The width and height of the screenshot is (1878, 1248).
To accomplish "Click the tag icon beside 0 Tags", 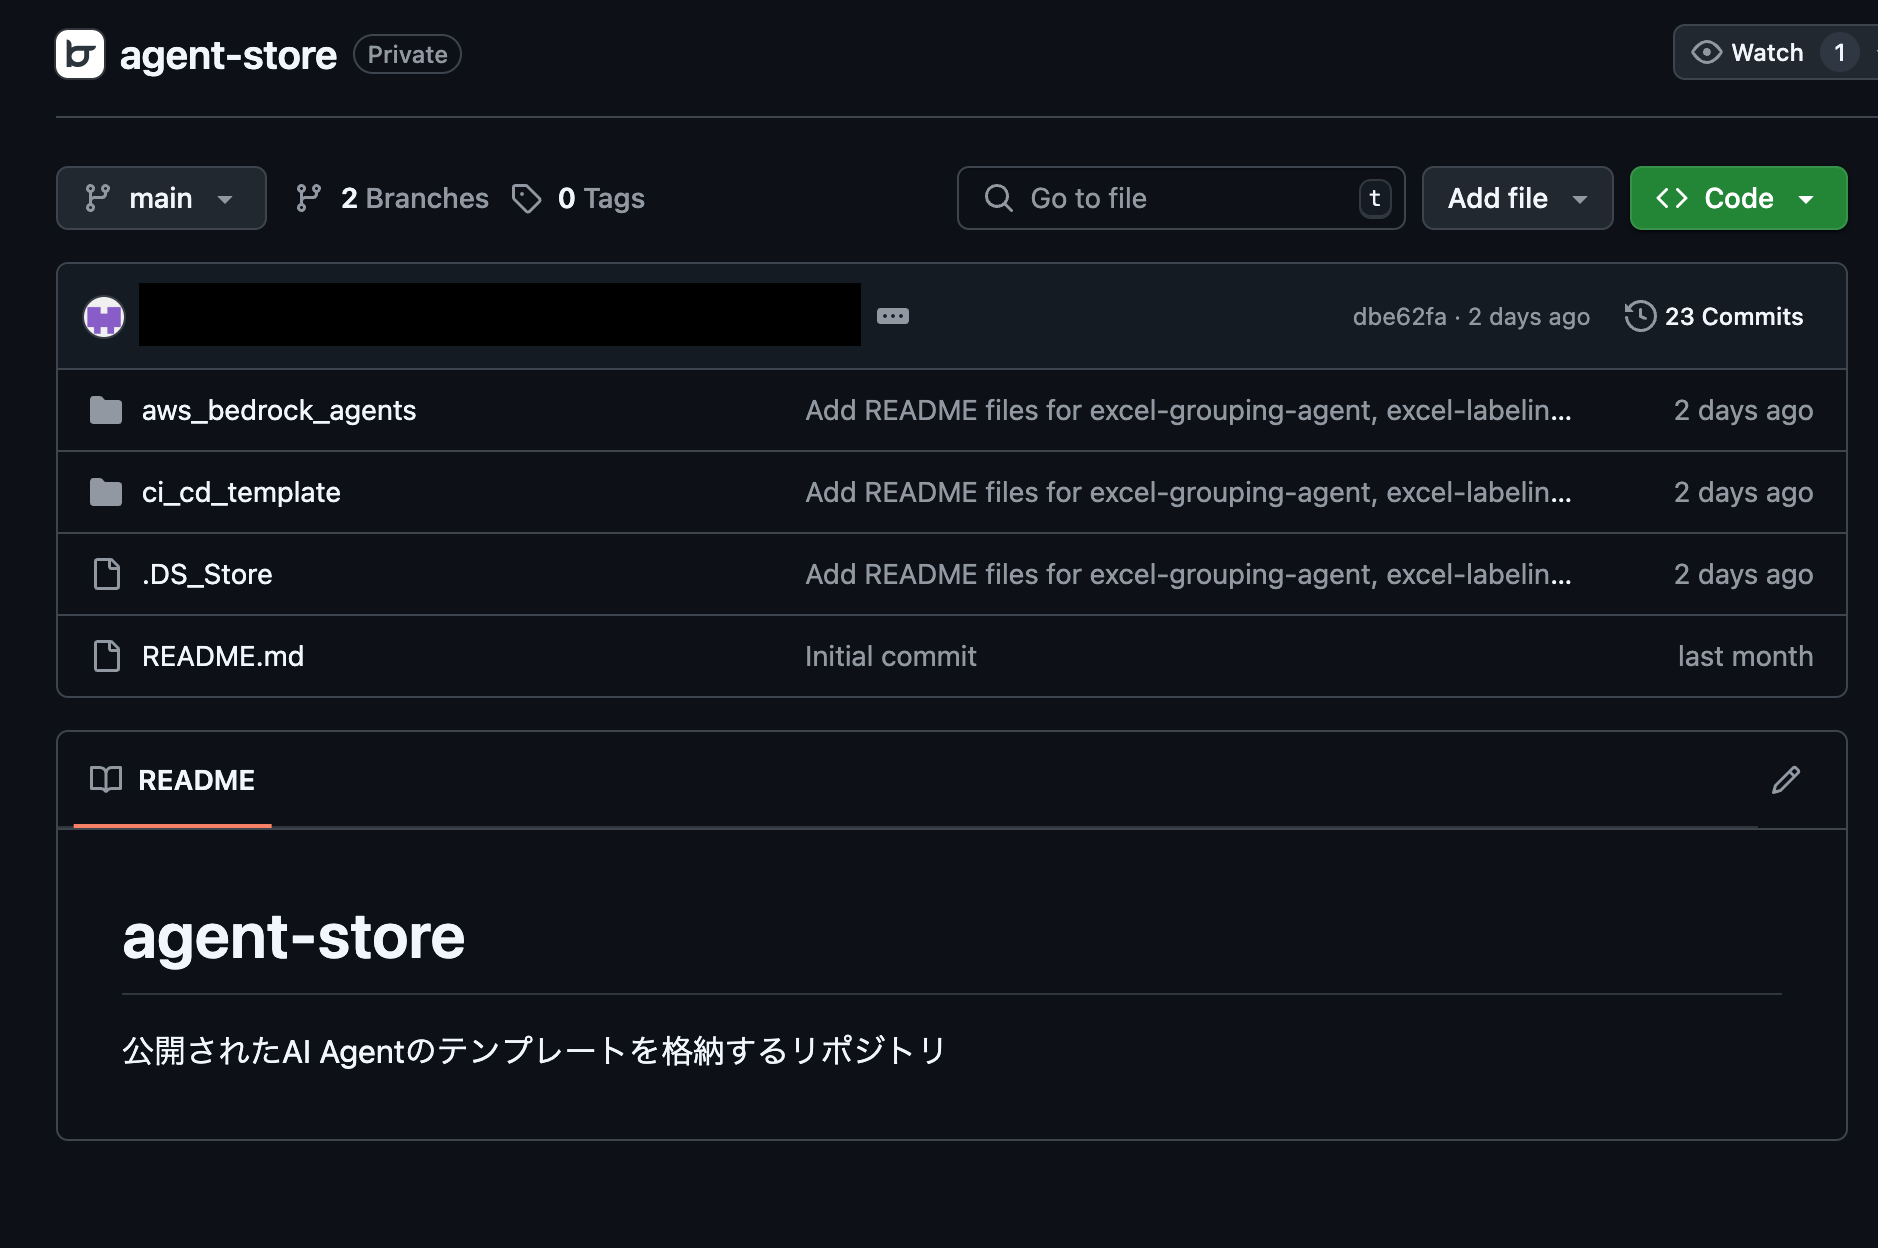I will pos(526,198).
